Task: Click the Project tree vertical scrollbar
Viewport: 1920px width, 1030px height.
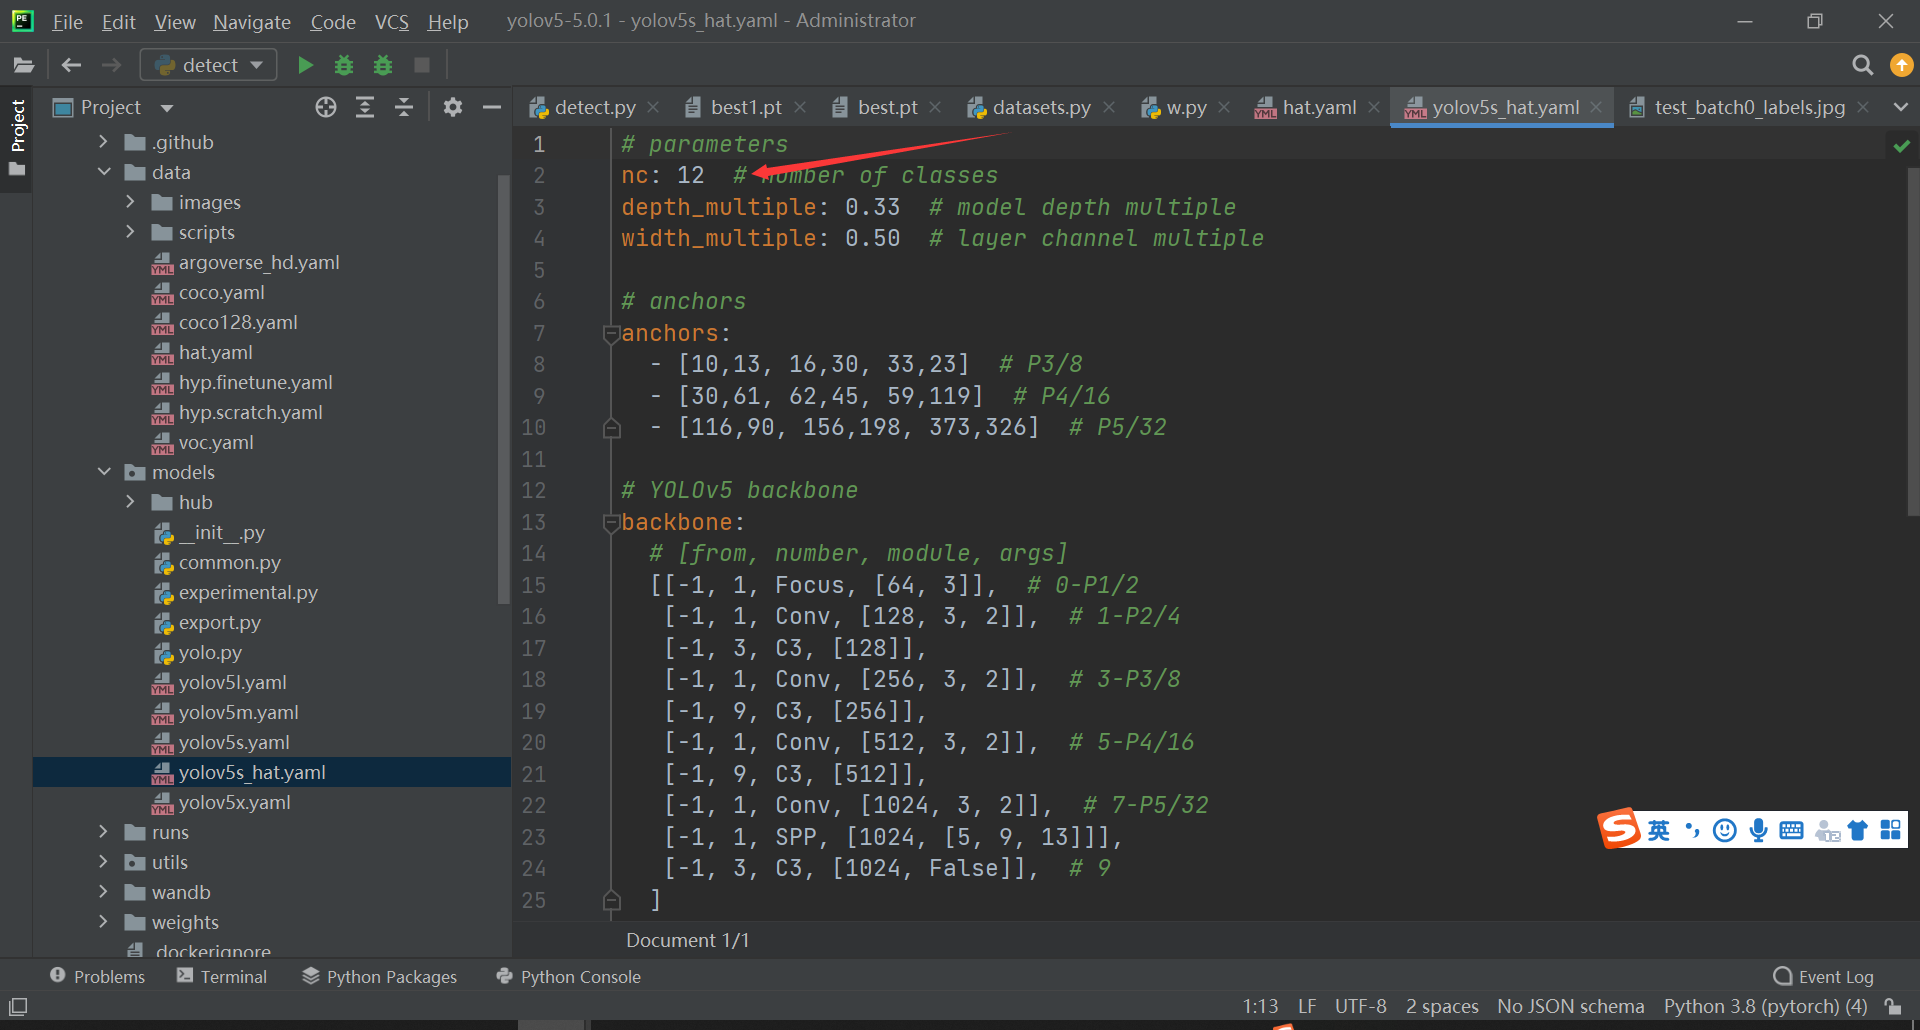Action: point(503,390)
